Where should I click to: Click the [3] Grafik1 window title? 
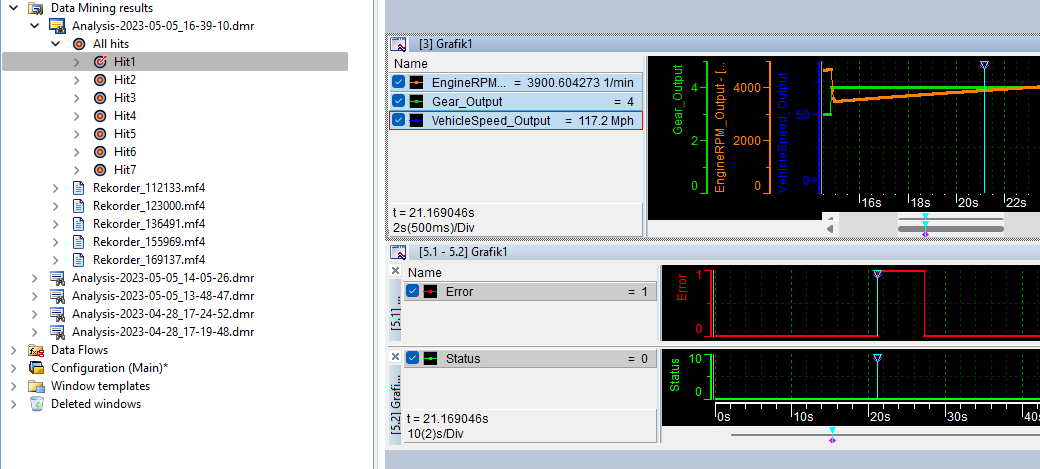pos(445,44)
